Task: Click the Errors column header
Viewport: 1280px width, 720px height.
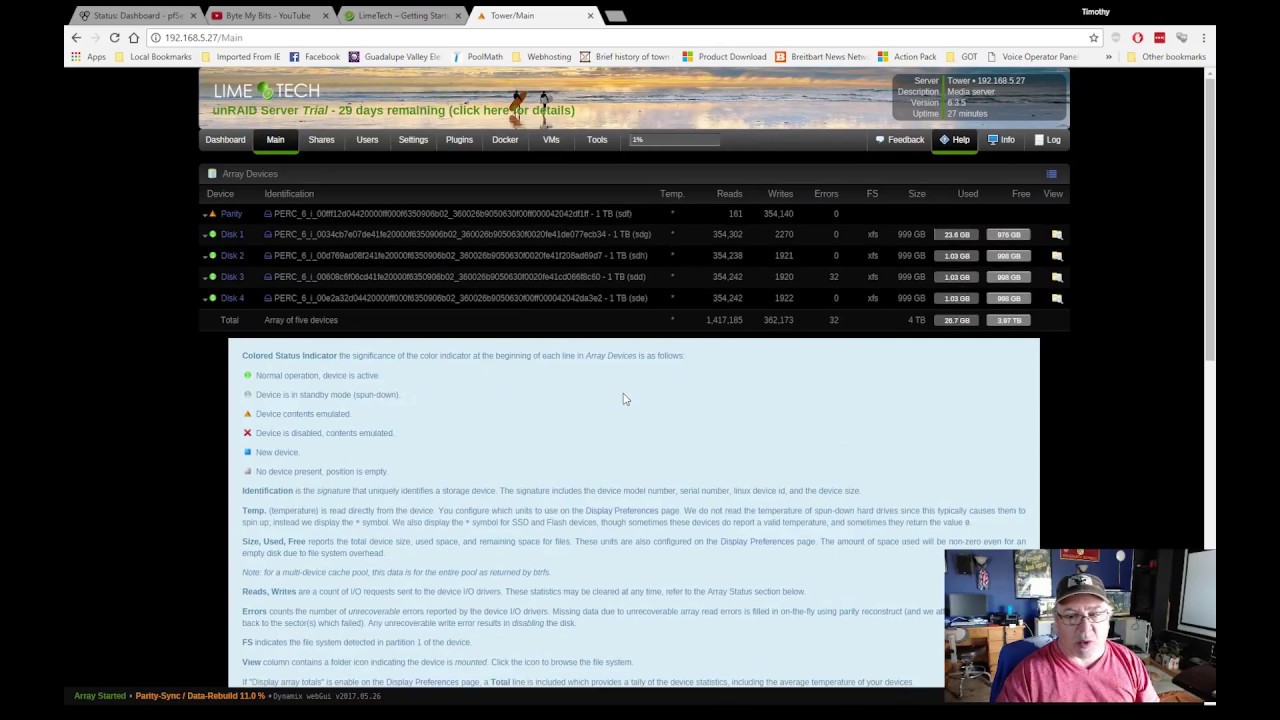Action: (826, 194)
